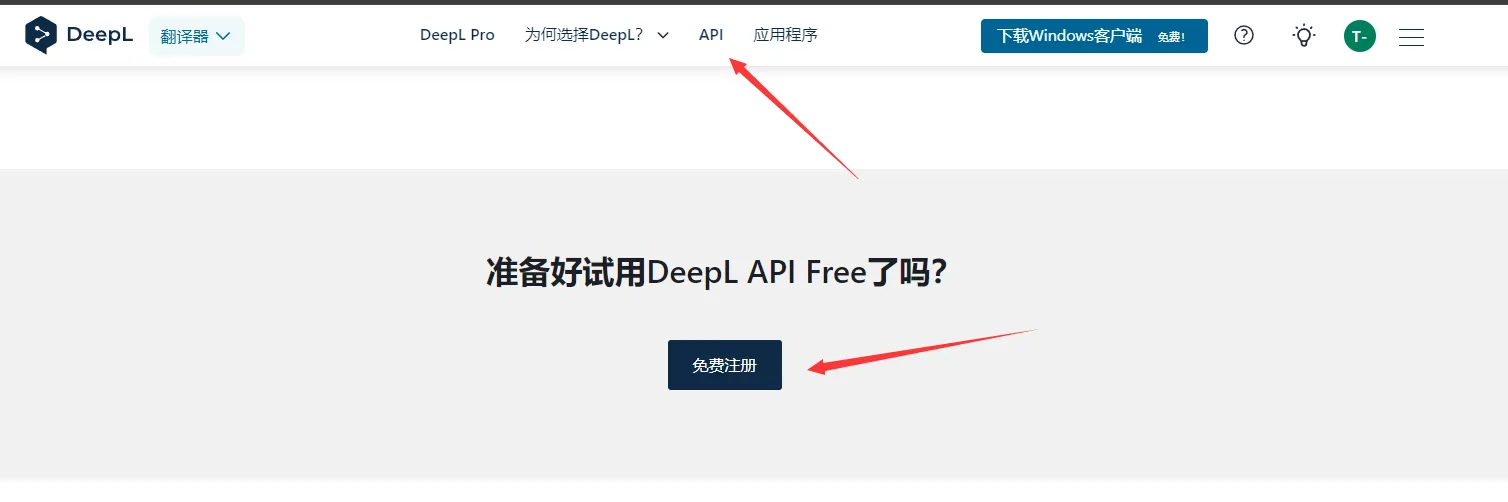Open the hamburger menu icon
Image resolution: width=1508 pixels, height=502 pixels.
point(1411,37)
